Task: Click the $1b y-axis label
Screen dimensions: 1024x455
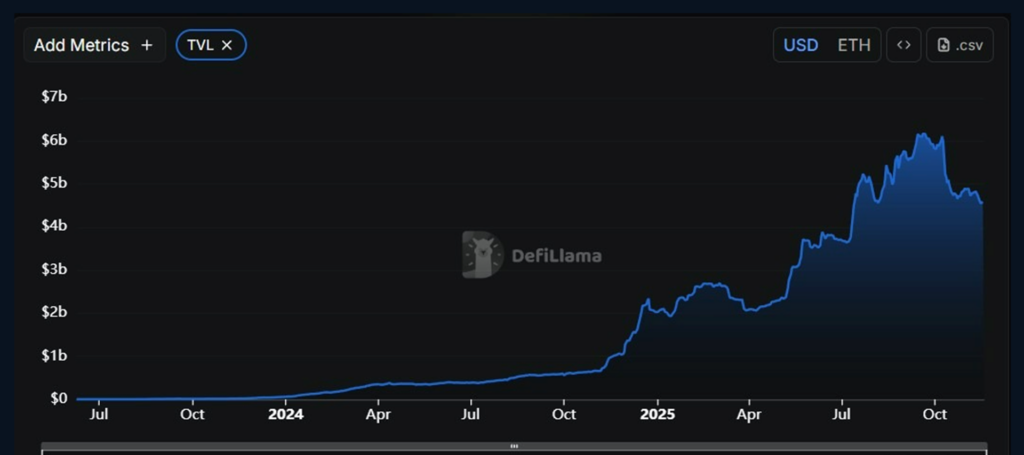Action: click(54, 355)
